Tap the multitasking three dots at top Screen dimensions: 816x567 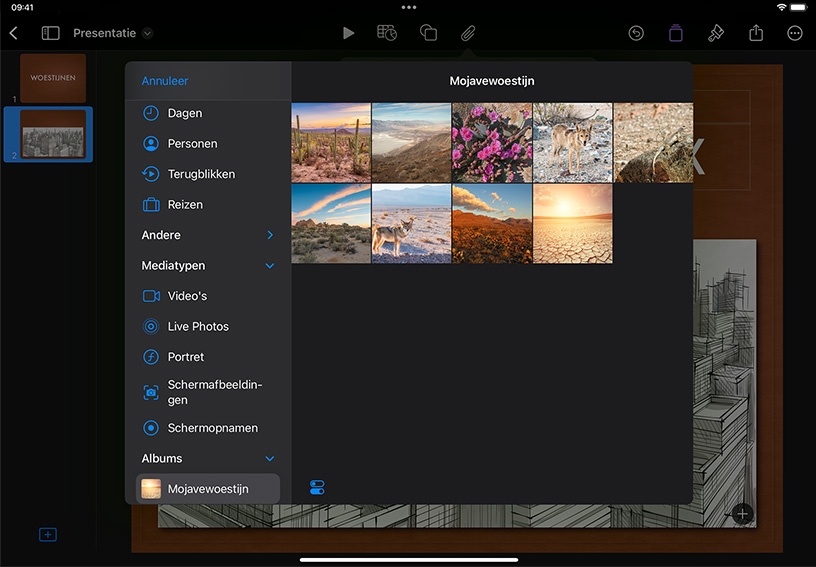coord(409,7)
